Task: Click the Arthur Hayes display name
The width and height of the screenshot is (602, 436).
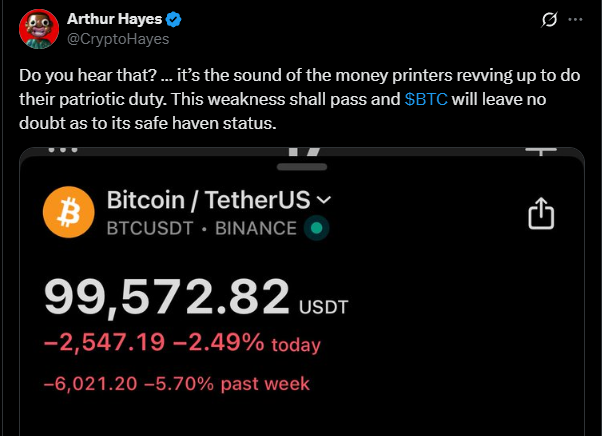Action: pyautogui.click(x=114, y=19)
